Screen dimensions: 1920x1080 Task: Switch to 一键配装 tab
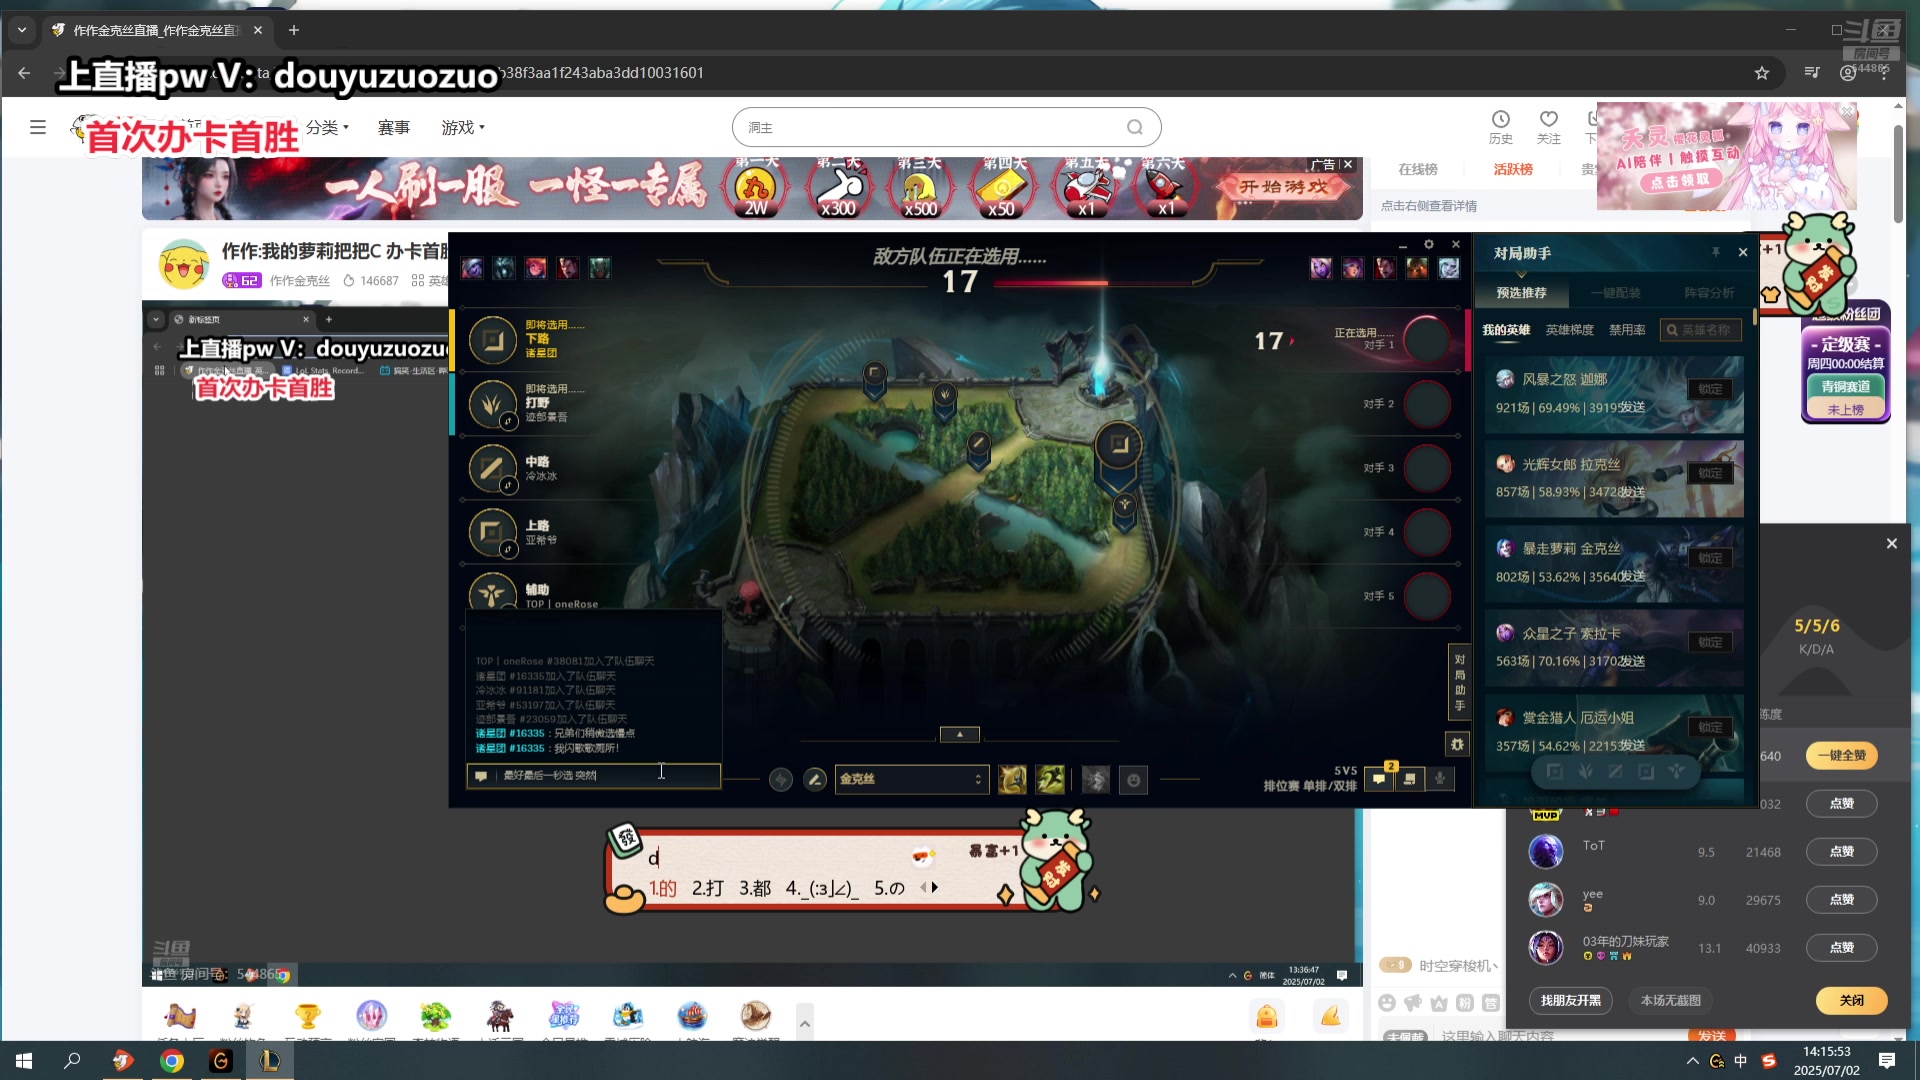click(1615, 293)
